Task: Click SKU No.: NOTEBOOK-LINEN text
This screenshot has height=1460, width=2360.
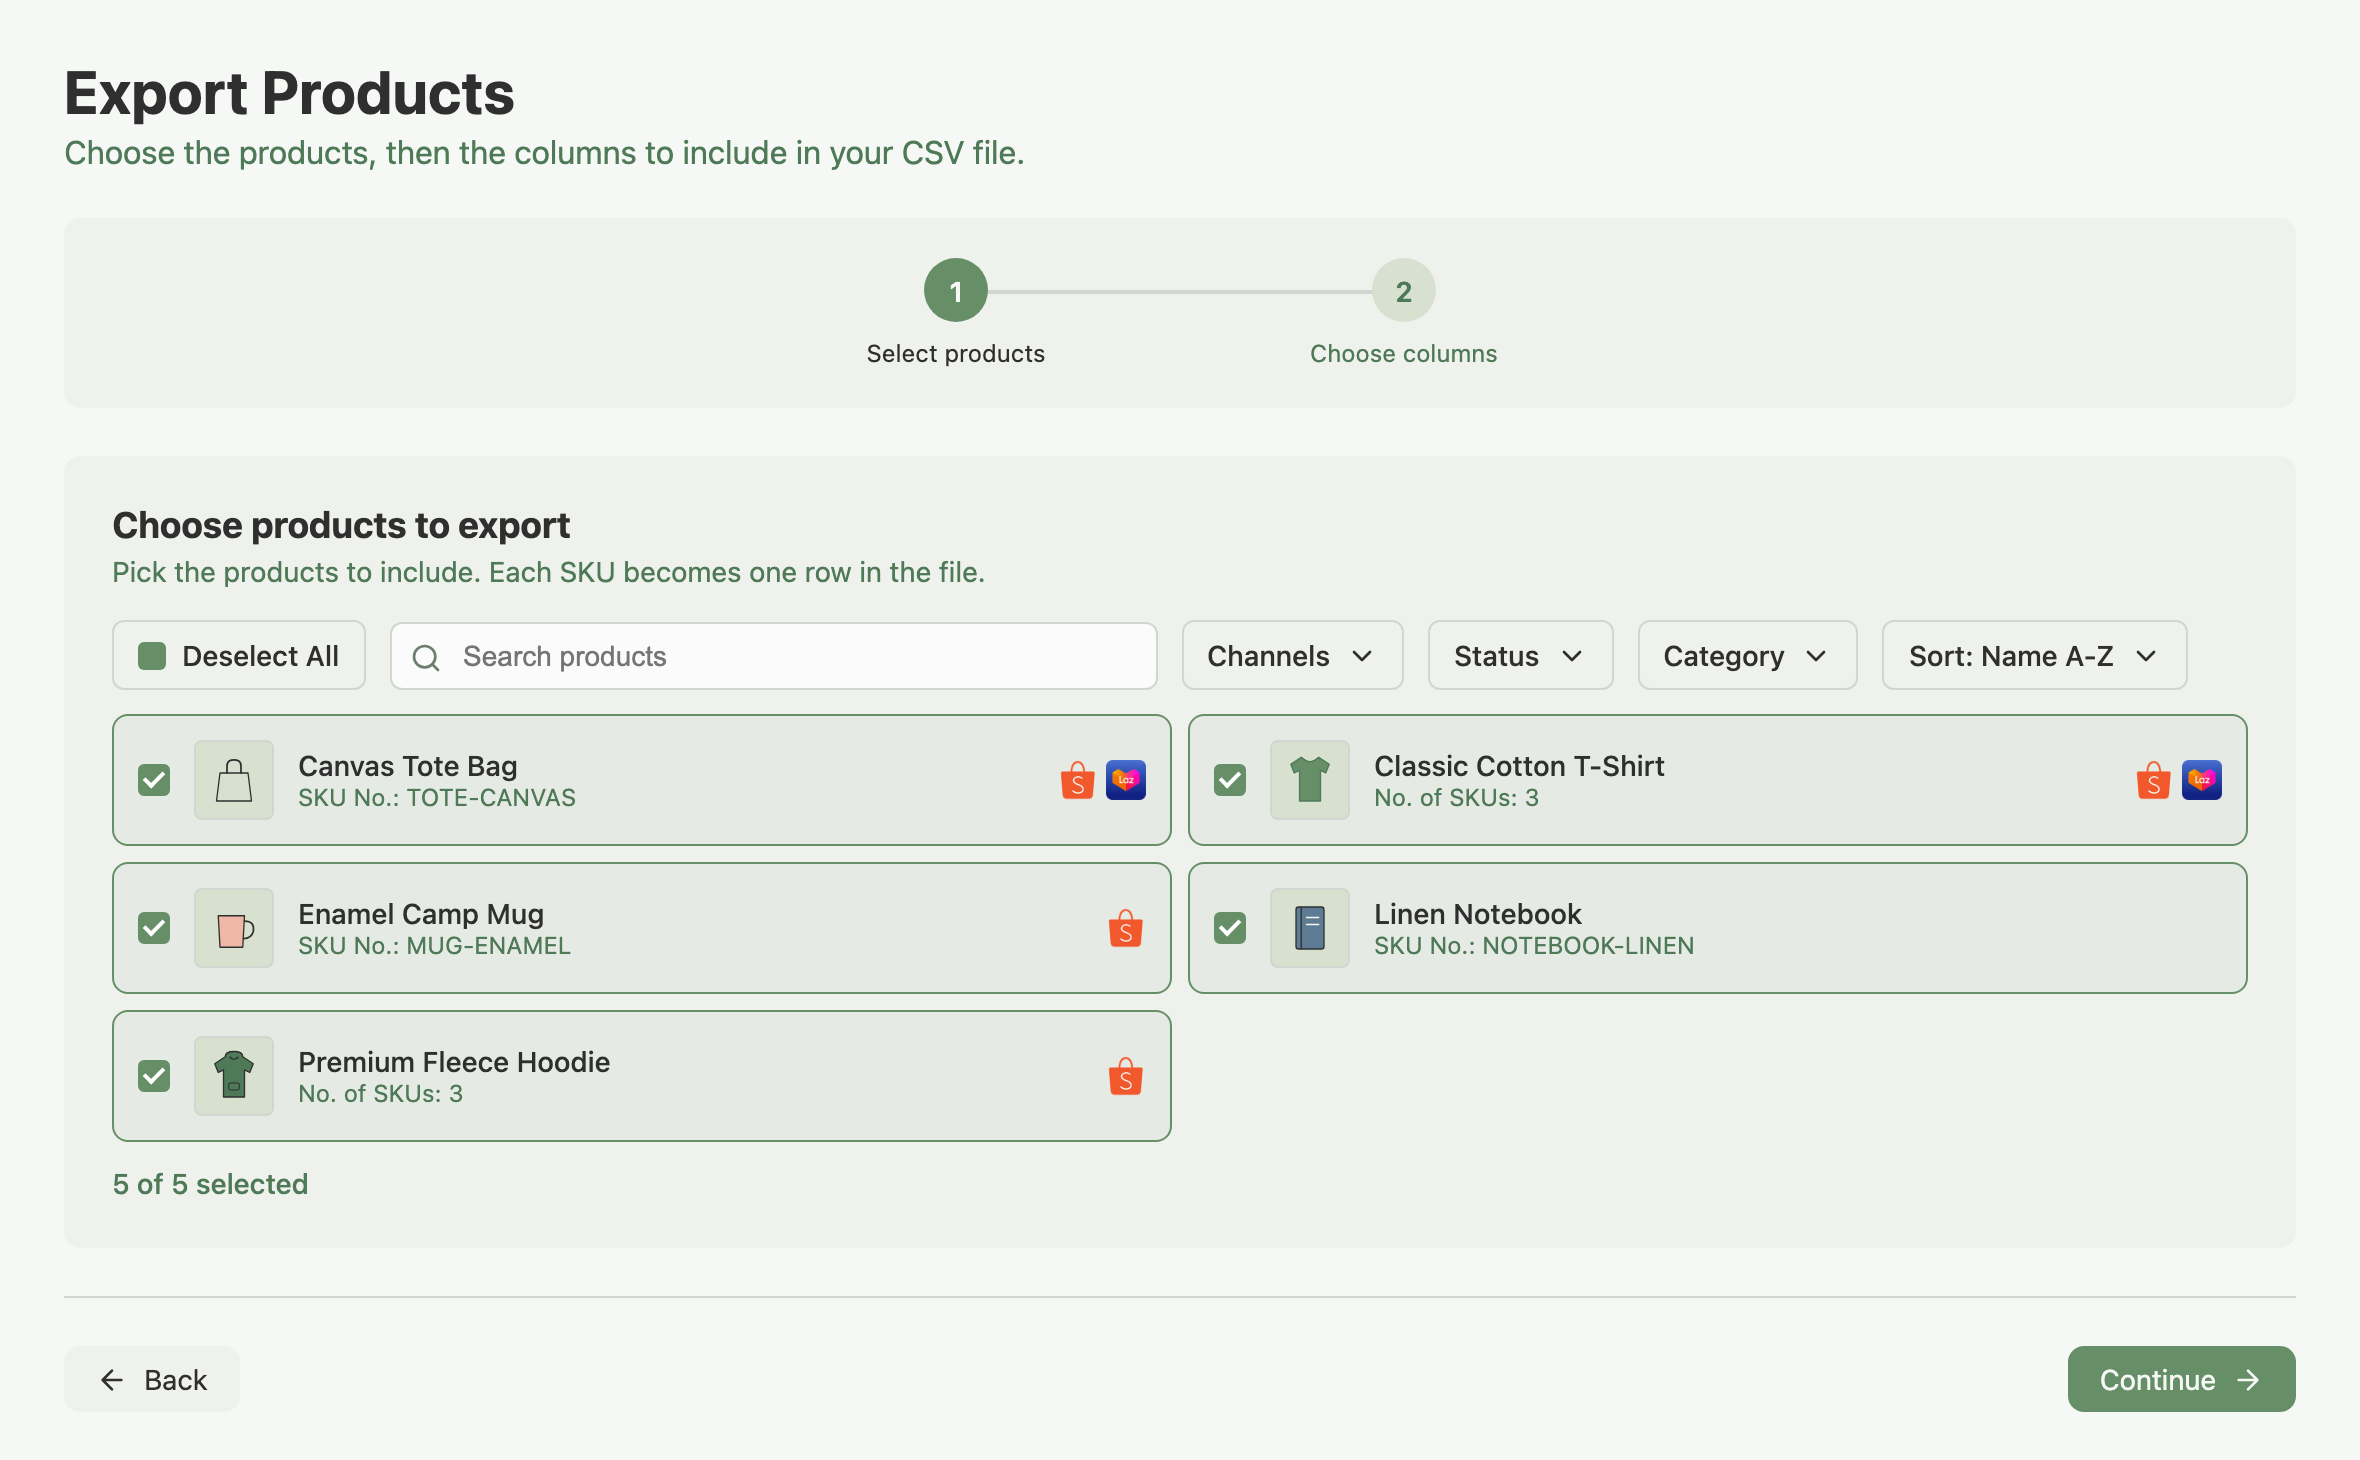Action: [x=1534, y=946]
